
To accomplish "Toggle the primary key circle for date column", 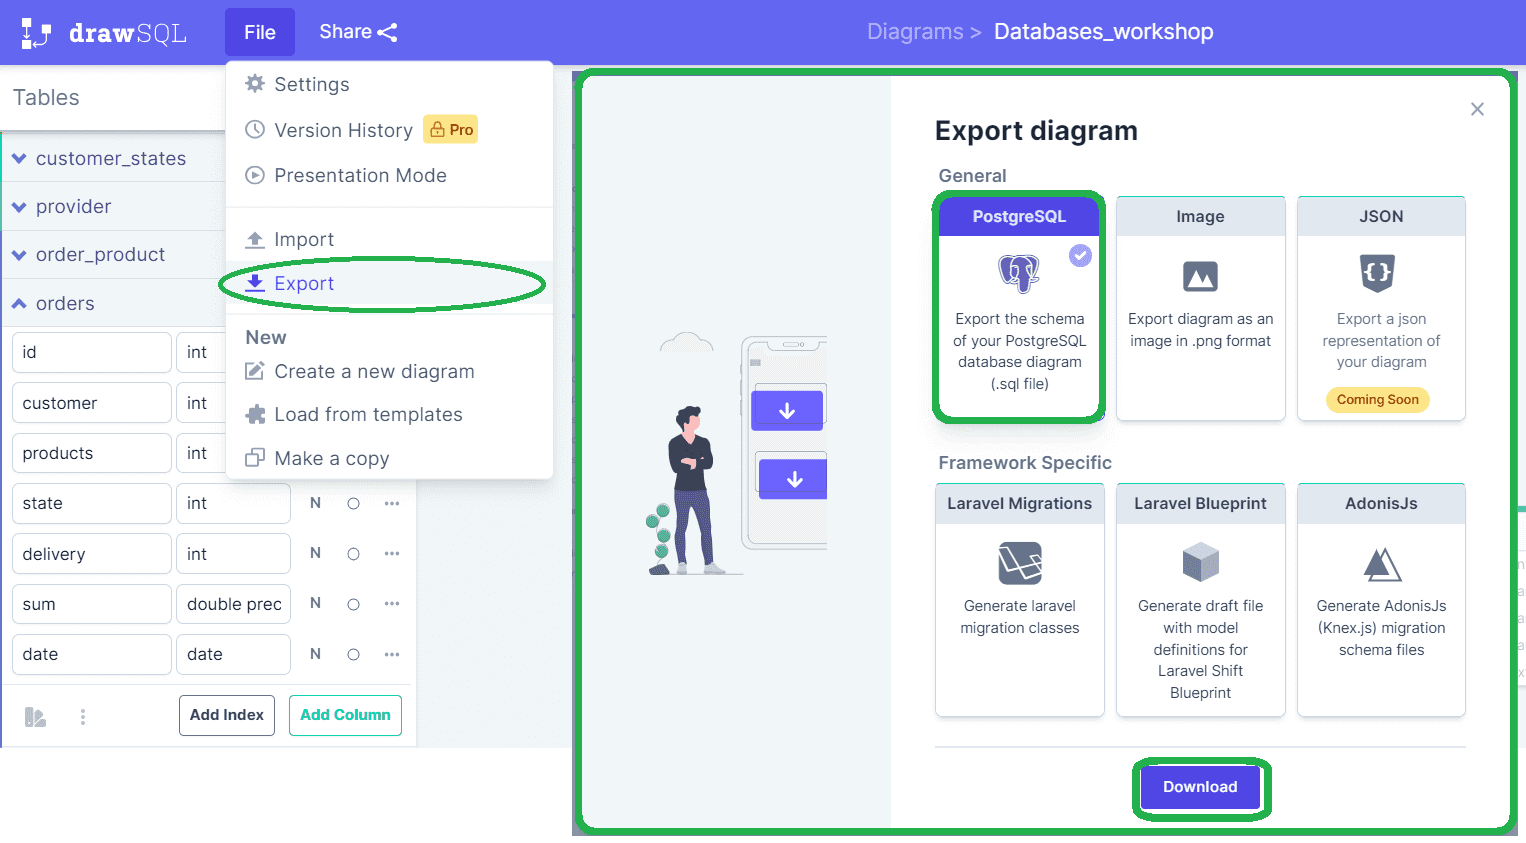I will coord(353,654).
